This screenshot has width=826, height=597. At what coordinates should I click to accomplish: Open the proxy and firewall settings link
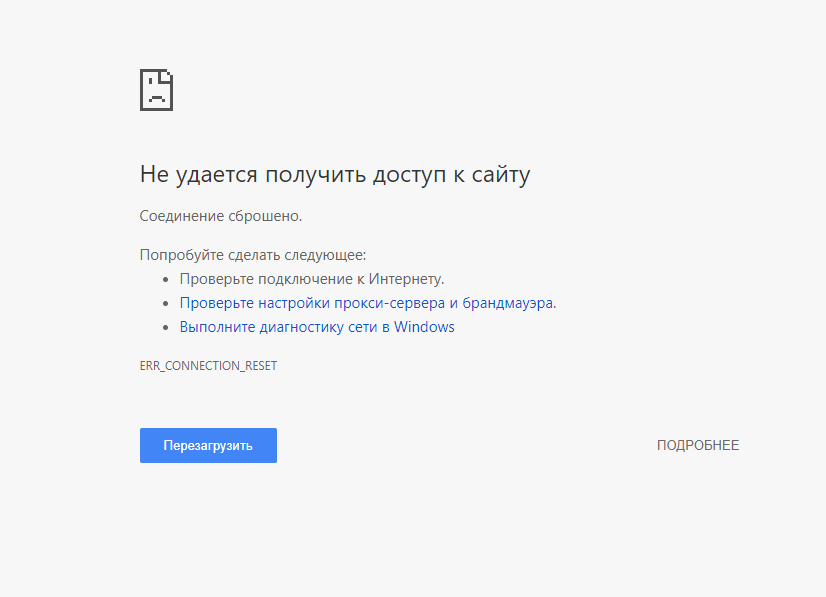pos(367,303)
